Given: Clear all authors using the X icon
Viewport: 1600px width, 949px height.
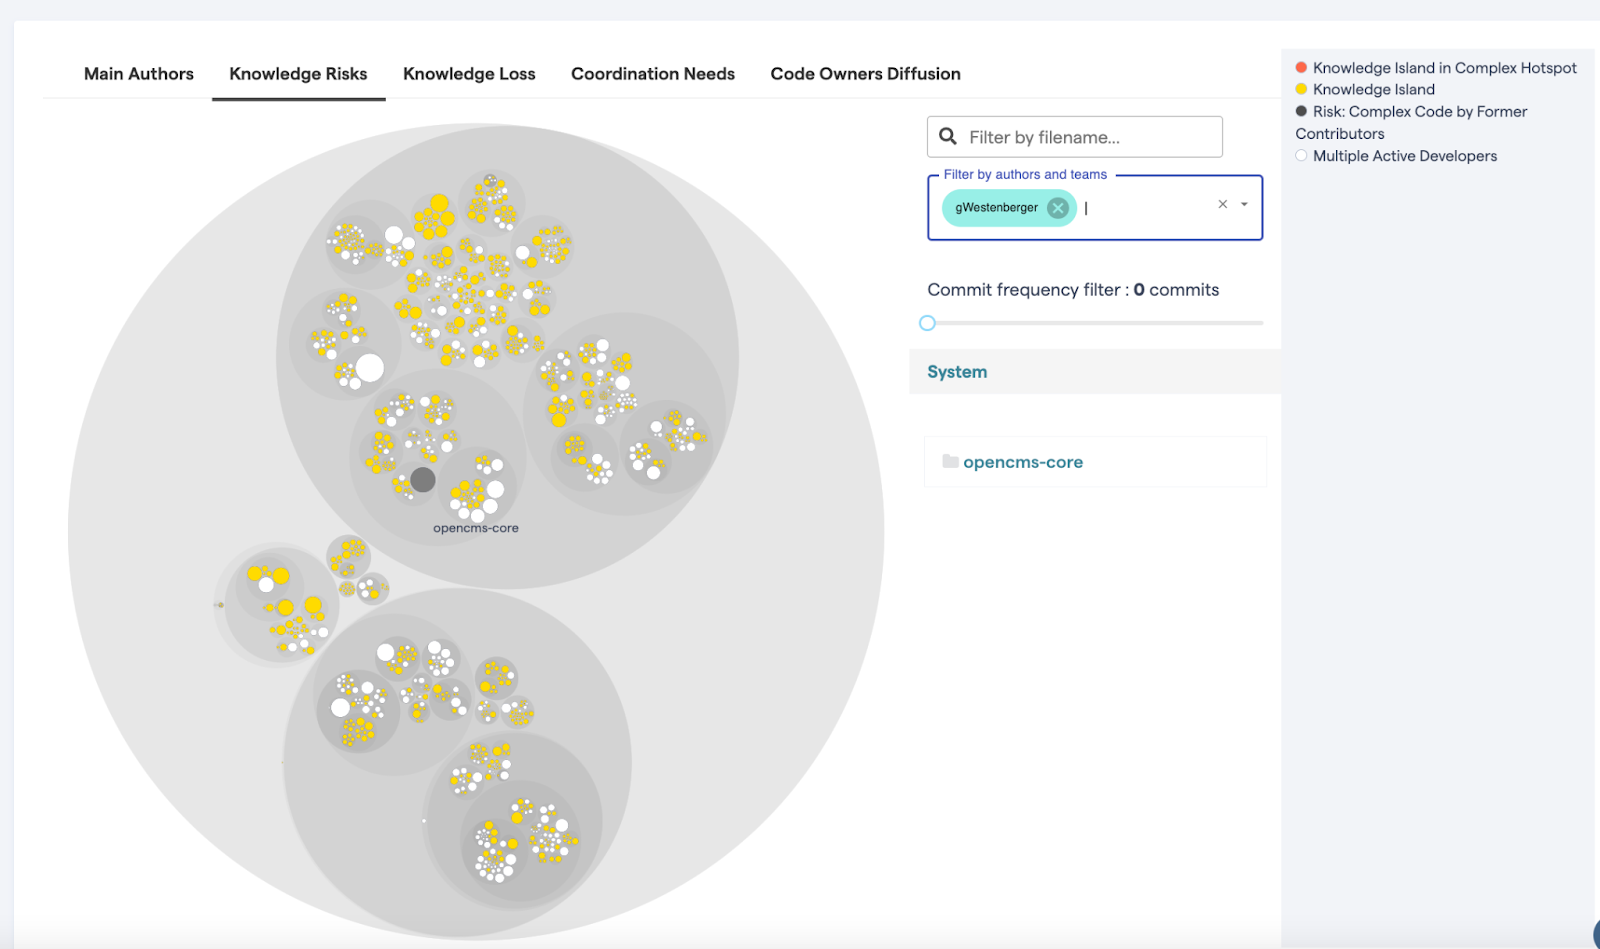Looking at the screenshot, I should [x=1222, y=203].
